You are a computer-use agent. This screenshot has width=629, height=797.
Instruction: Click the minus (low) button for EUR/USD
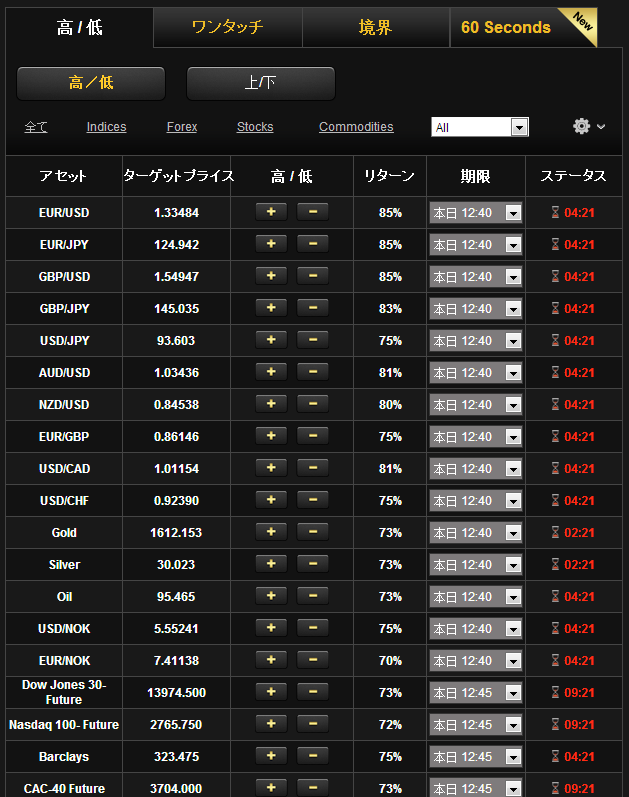pos(313,211)
